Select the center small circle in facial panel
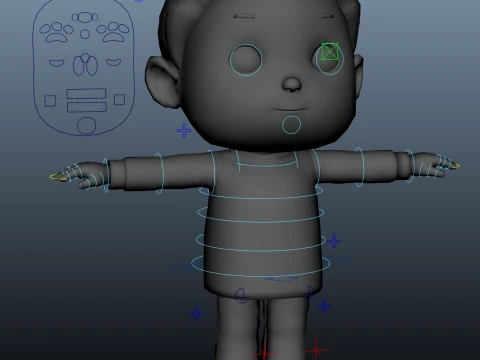This screenshot has width=480, height=360. point(85,34)
